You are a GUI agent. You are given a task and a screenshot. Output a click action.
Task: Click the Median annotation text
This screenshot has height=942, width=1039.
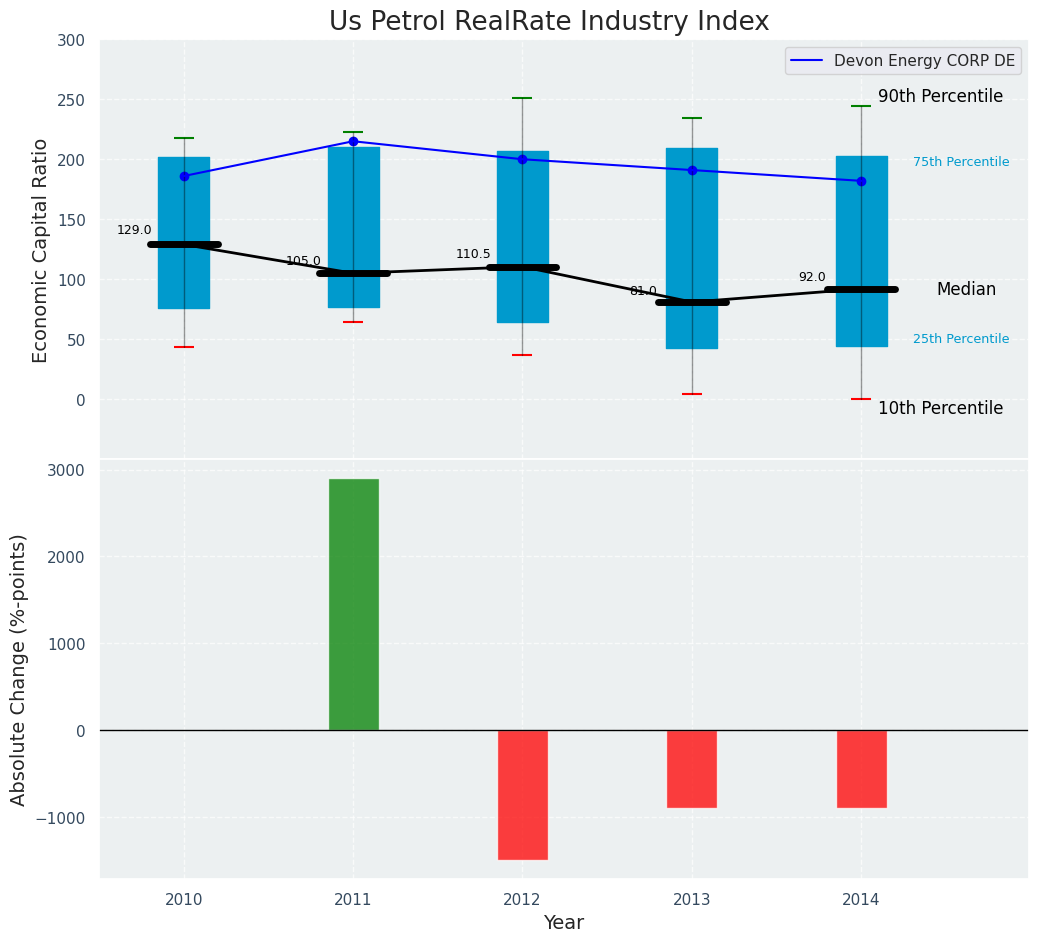point(966,289)
